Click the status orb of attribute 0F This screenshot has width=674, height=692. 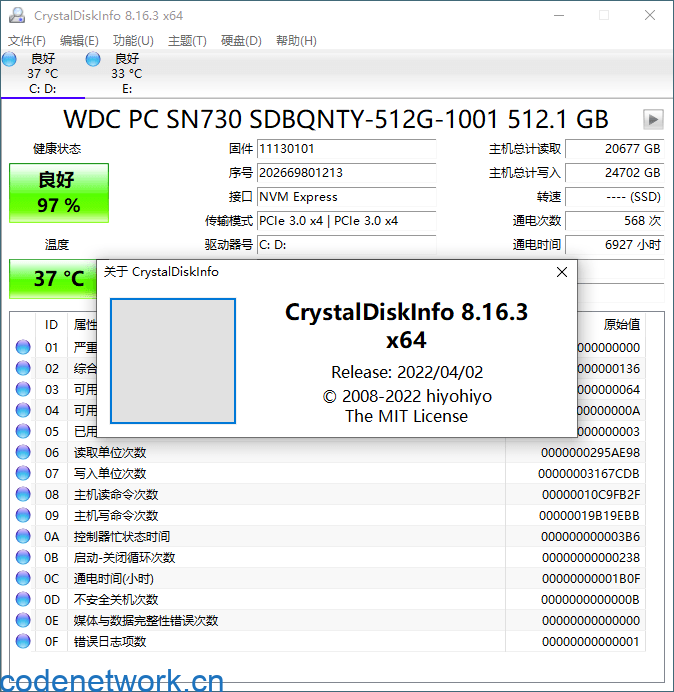pos(23,641)
